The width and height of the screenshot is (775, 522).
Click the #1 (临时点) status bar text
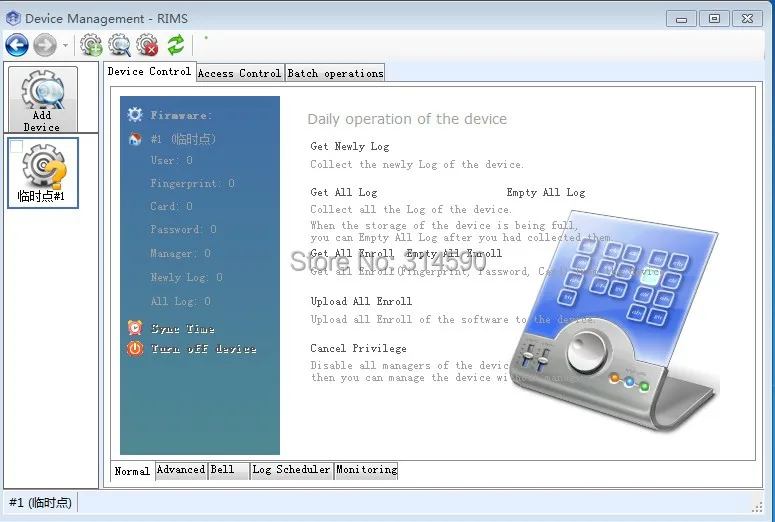(x=41, y=503)
